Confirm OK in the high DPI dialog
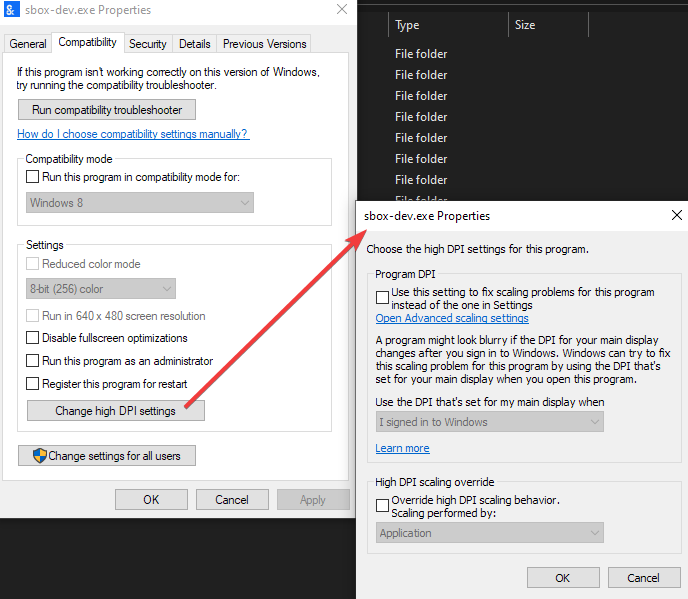 click(x=563, y=577)
